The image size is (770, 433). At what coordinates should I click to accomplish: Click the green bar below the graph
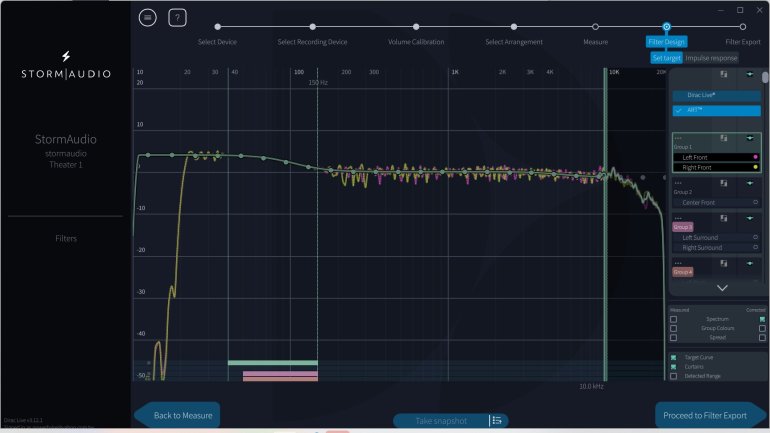point(273,363)
